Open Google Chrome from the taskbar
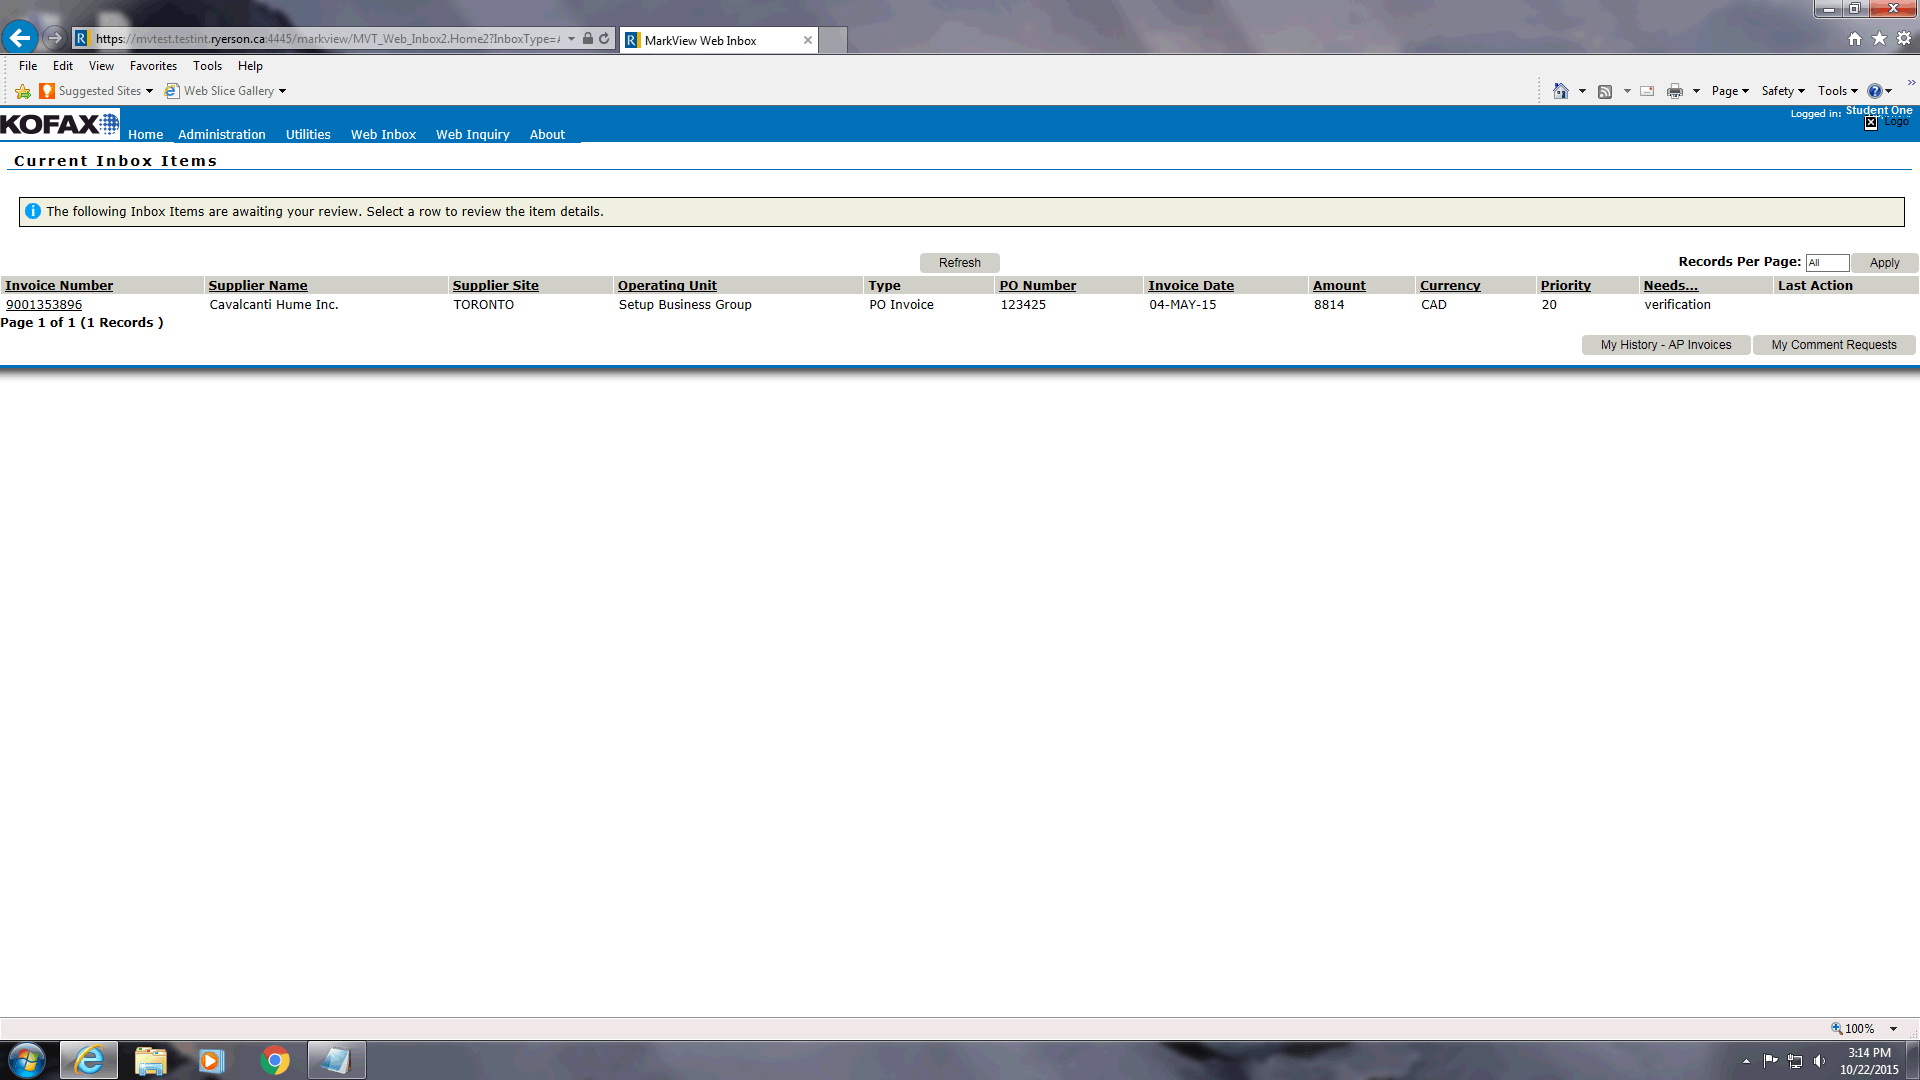Image resolution: width=1920 pixels, height=1080 pixels. (x=275, y=1060)
